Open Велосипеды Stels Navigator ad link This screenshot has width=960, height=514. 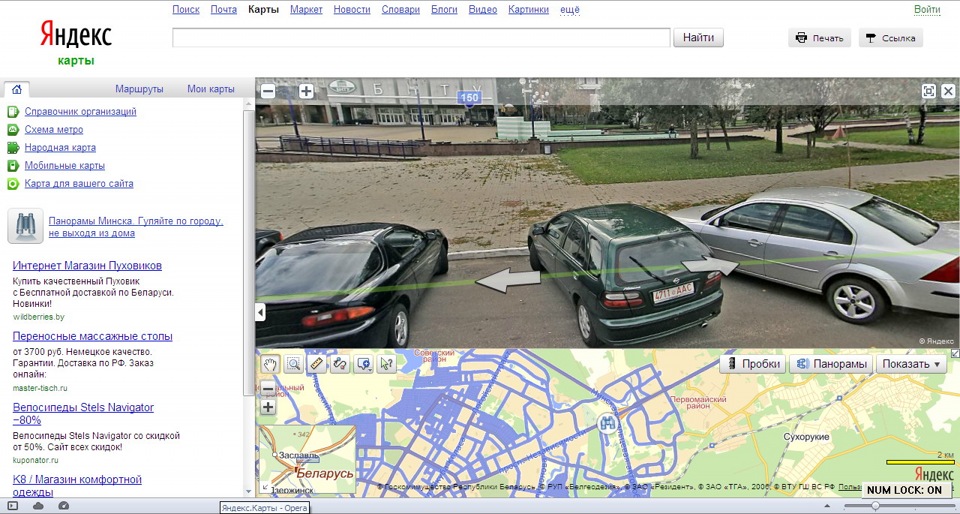tap(83, 414)
